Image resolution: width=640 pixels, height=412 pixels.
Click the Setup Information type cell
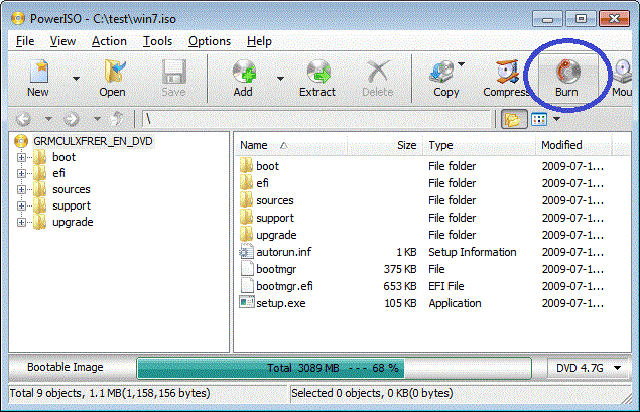point(472,252)
